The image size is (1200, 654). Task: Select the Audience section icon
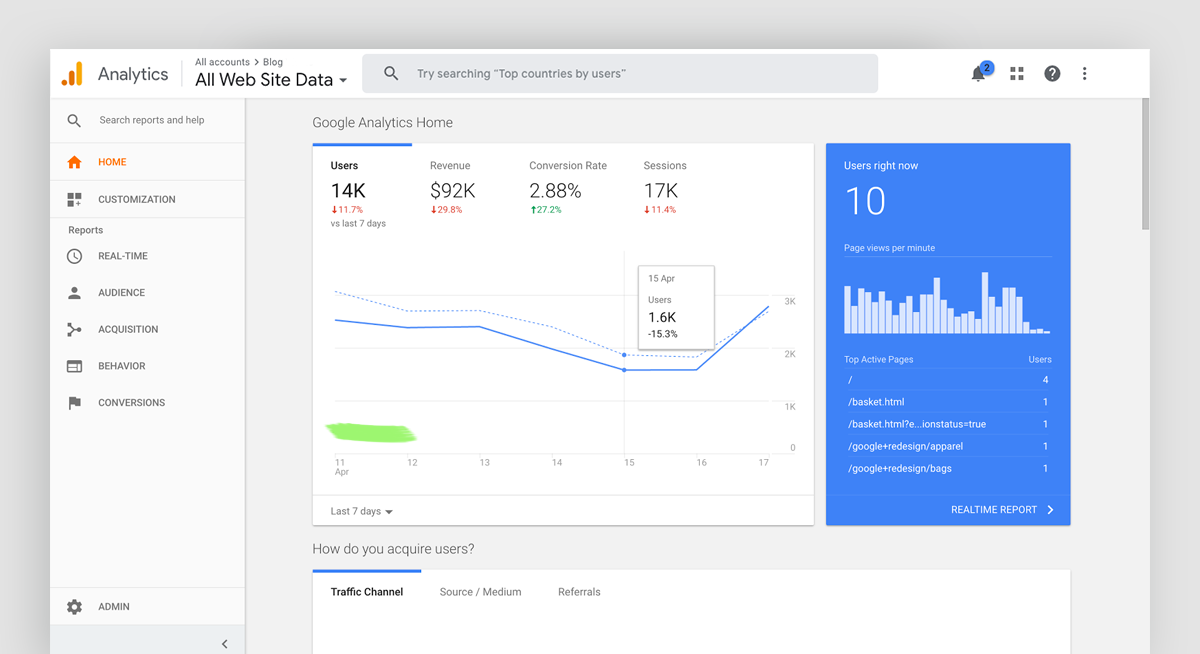pyautogui.click(x=73, y=292)
